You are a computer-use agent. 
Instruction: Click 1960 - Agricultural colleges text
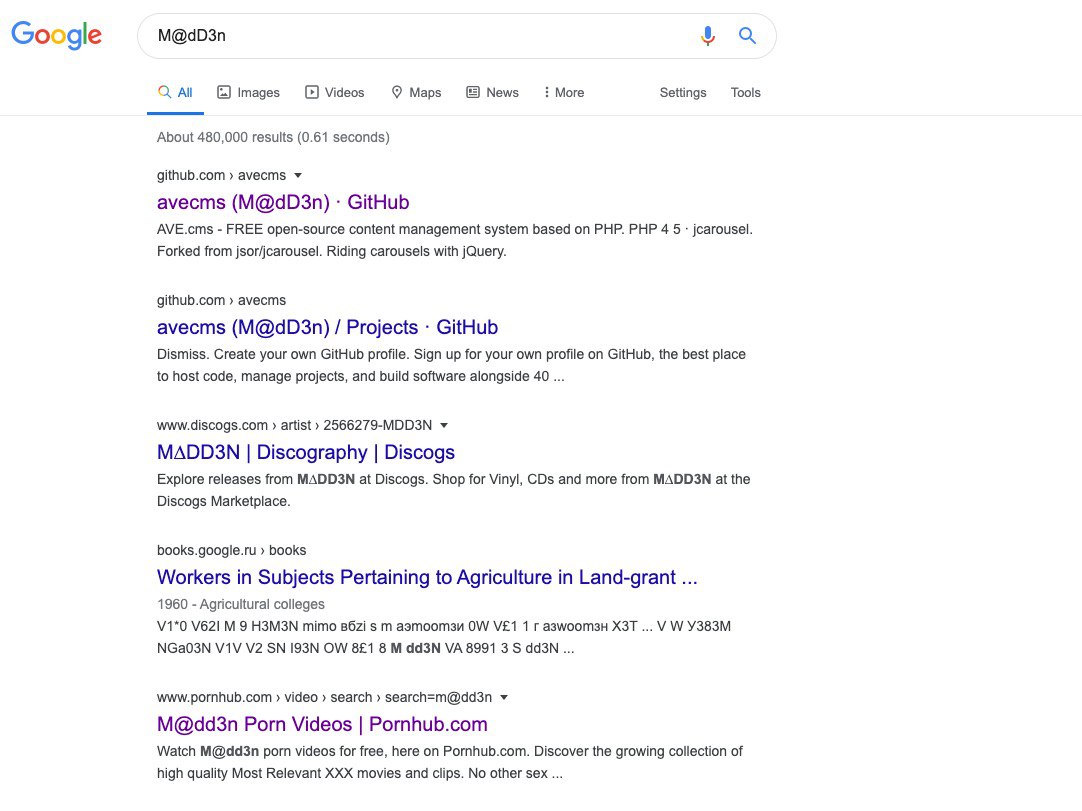(x=240, y=604)
